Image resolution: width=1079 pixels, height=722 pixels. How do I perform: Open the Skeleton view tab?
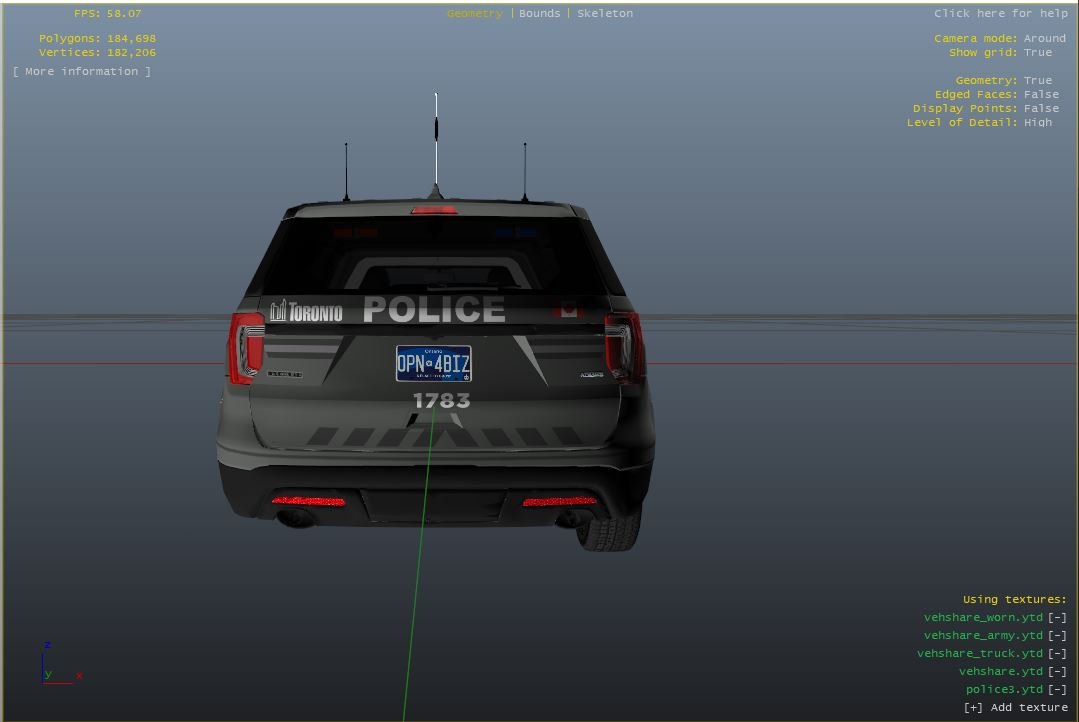(x=604, y=14)
